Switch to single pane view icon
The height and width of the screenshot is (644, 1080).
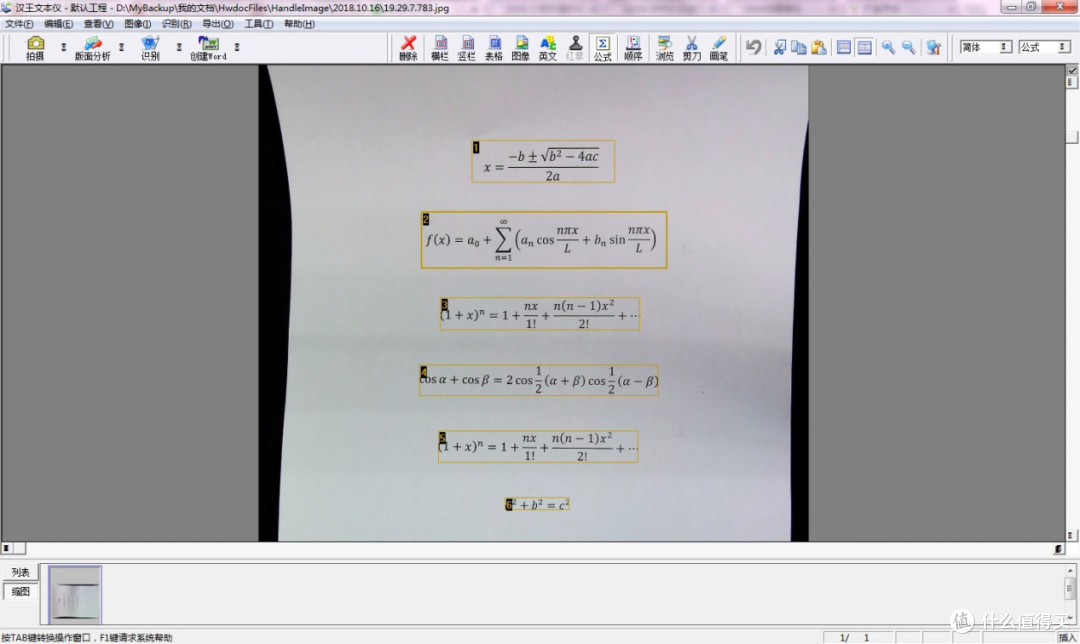pos(844,47)
